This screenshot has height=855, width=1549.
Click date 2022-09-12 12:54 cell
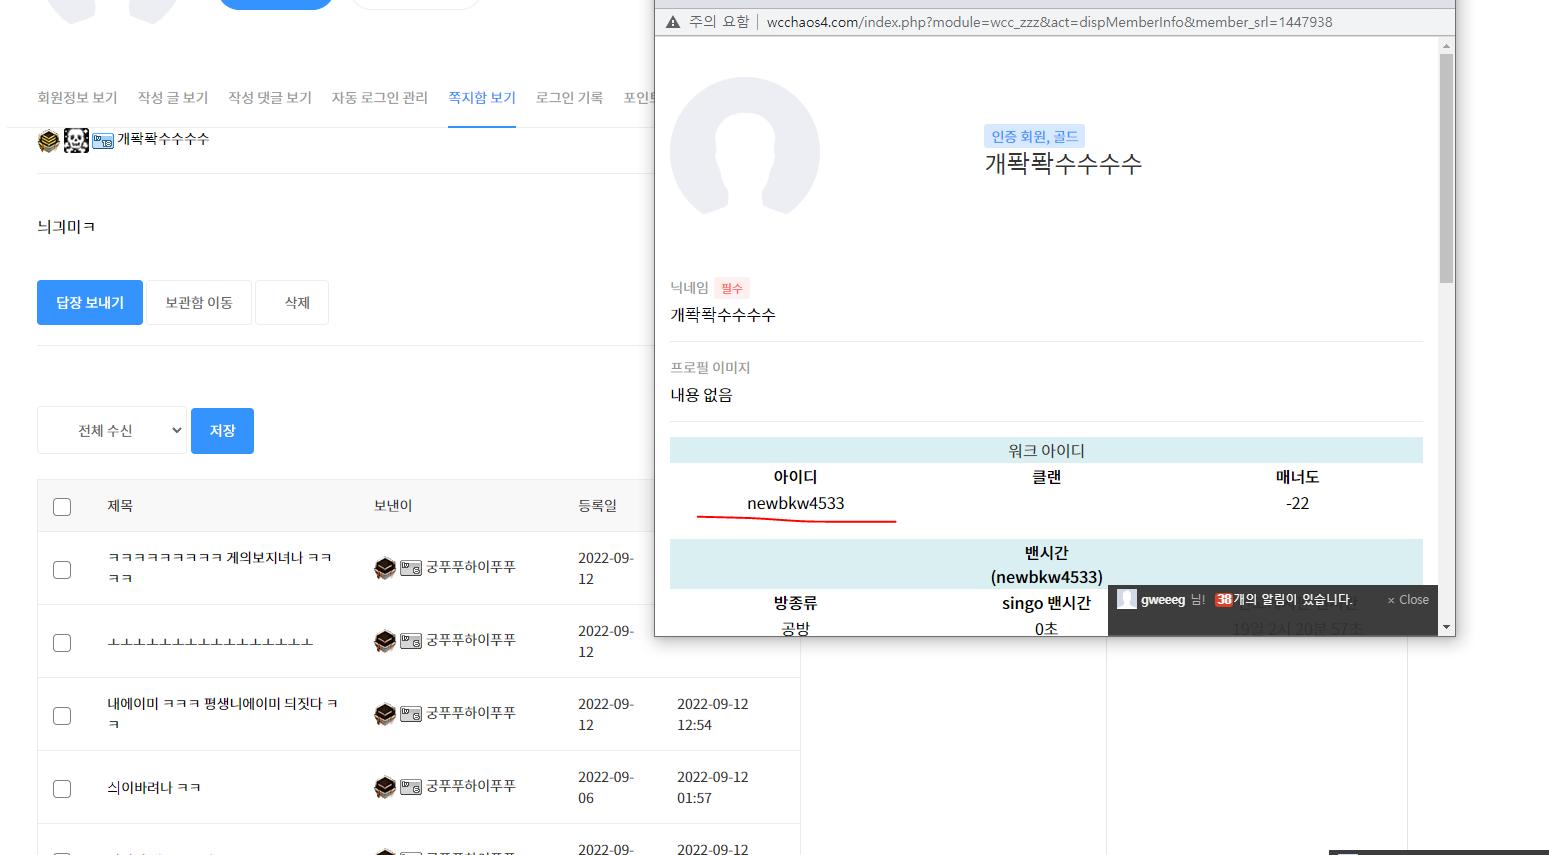713,714
